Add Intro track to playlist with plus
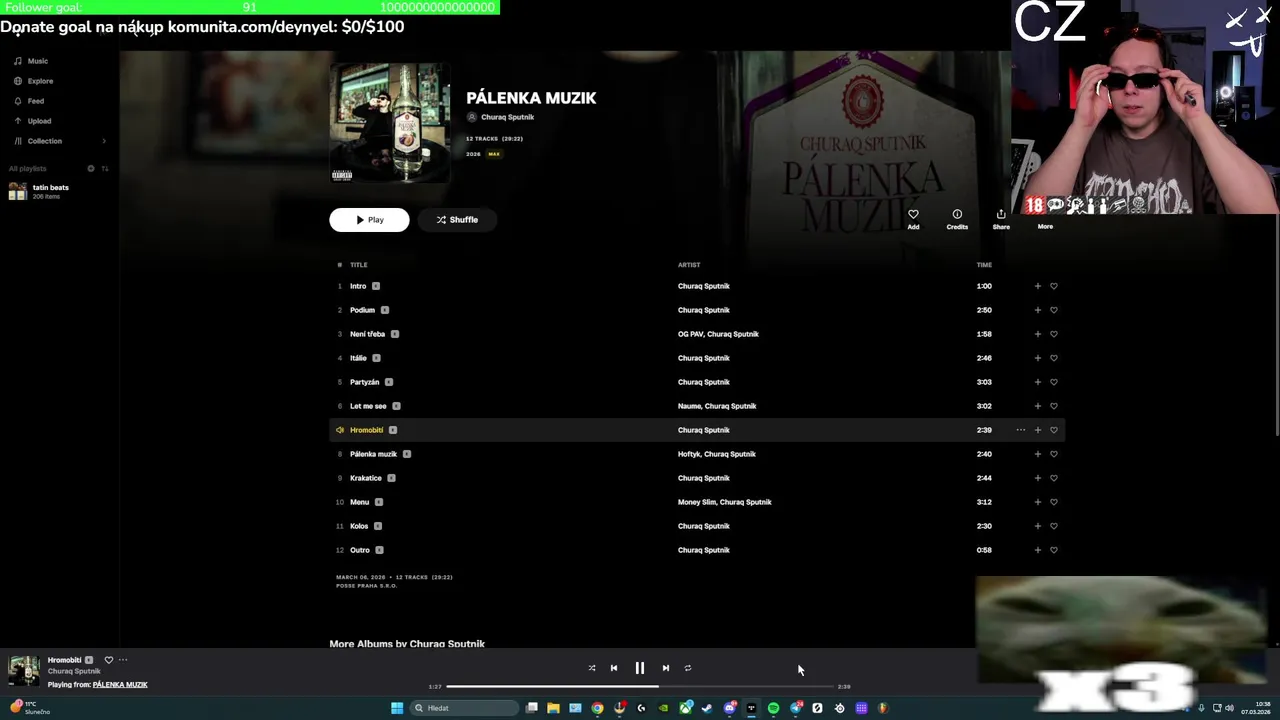This screenshot has width=1280, height=720. tap(1037, 286)
